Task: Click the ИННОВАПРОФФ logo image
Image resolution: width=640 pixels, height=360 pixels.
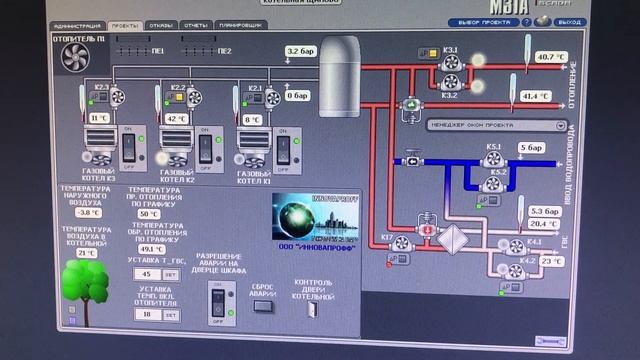Action: pos(316,218)
